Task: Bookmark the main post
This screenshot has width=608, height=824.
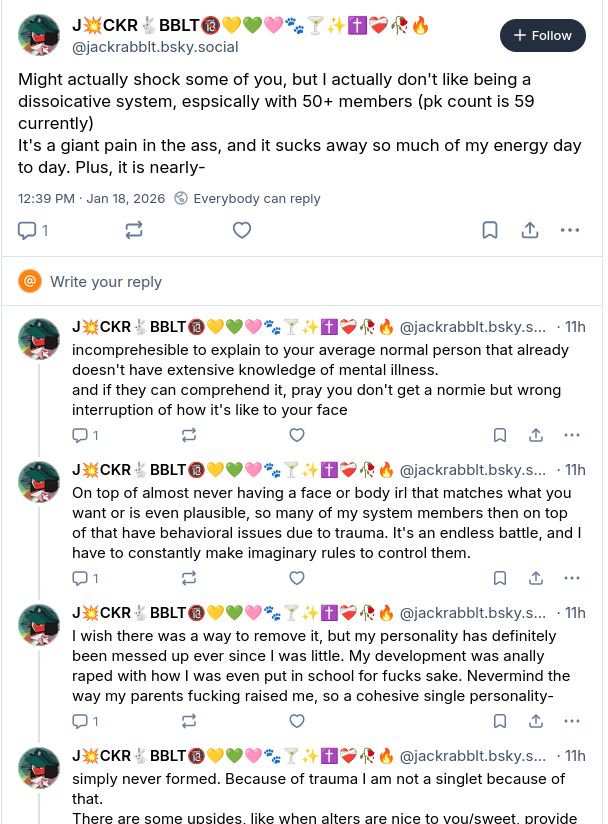Action: click(490, 230)
